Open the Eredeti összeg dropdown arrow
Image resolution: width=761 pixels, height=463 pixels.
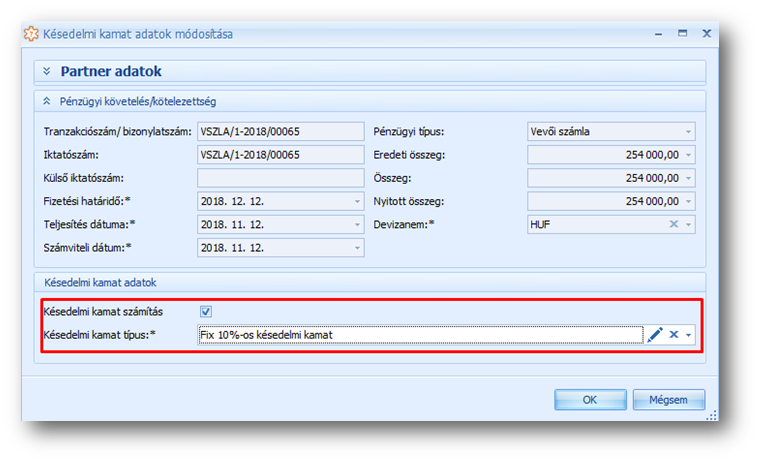click(x=688, y=155)
